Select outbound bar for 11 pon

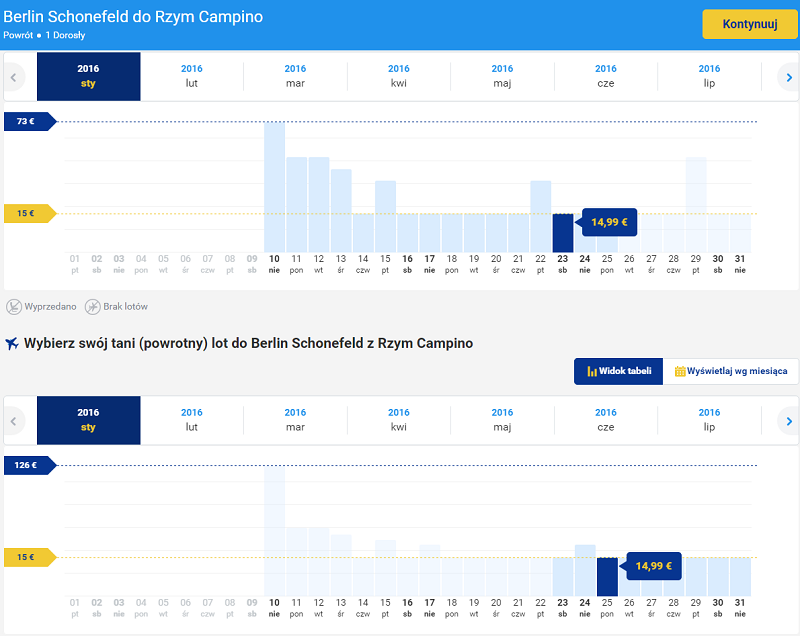[296, 205]
